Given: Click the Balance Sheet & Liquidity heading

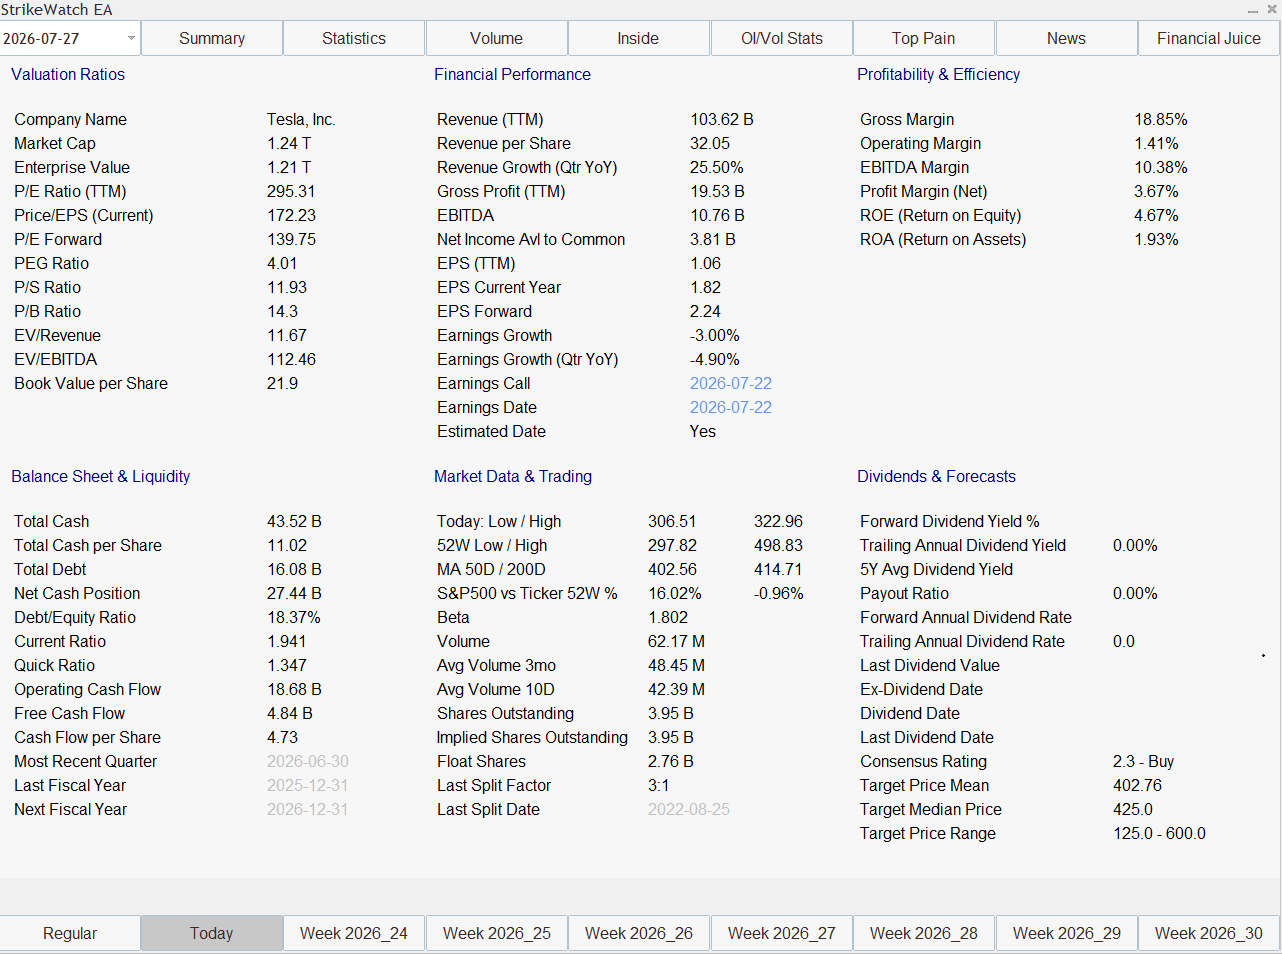Looking at the screenshot, I should (x=100, y=477).
